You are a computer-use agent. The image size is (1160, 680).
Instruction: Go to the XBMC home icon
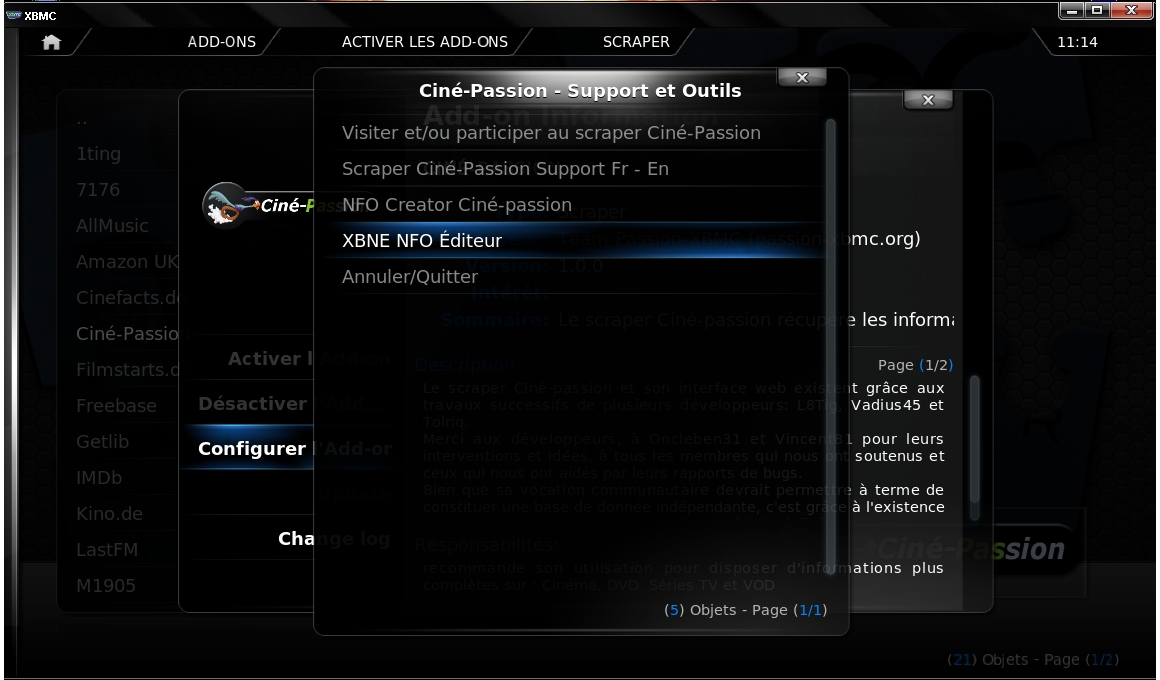point(51,42)
